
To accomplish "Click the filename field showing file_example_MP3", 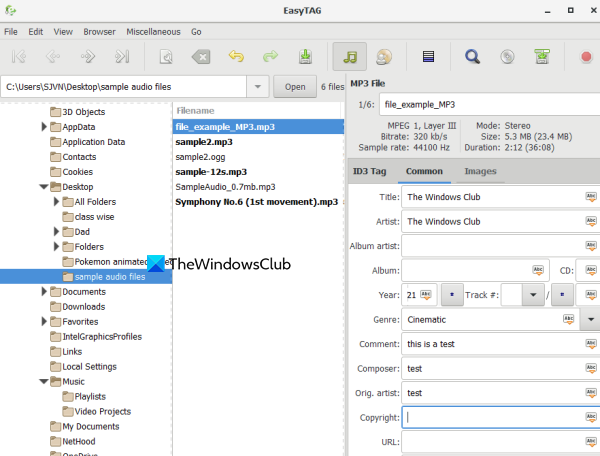I will pos(489,104).
